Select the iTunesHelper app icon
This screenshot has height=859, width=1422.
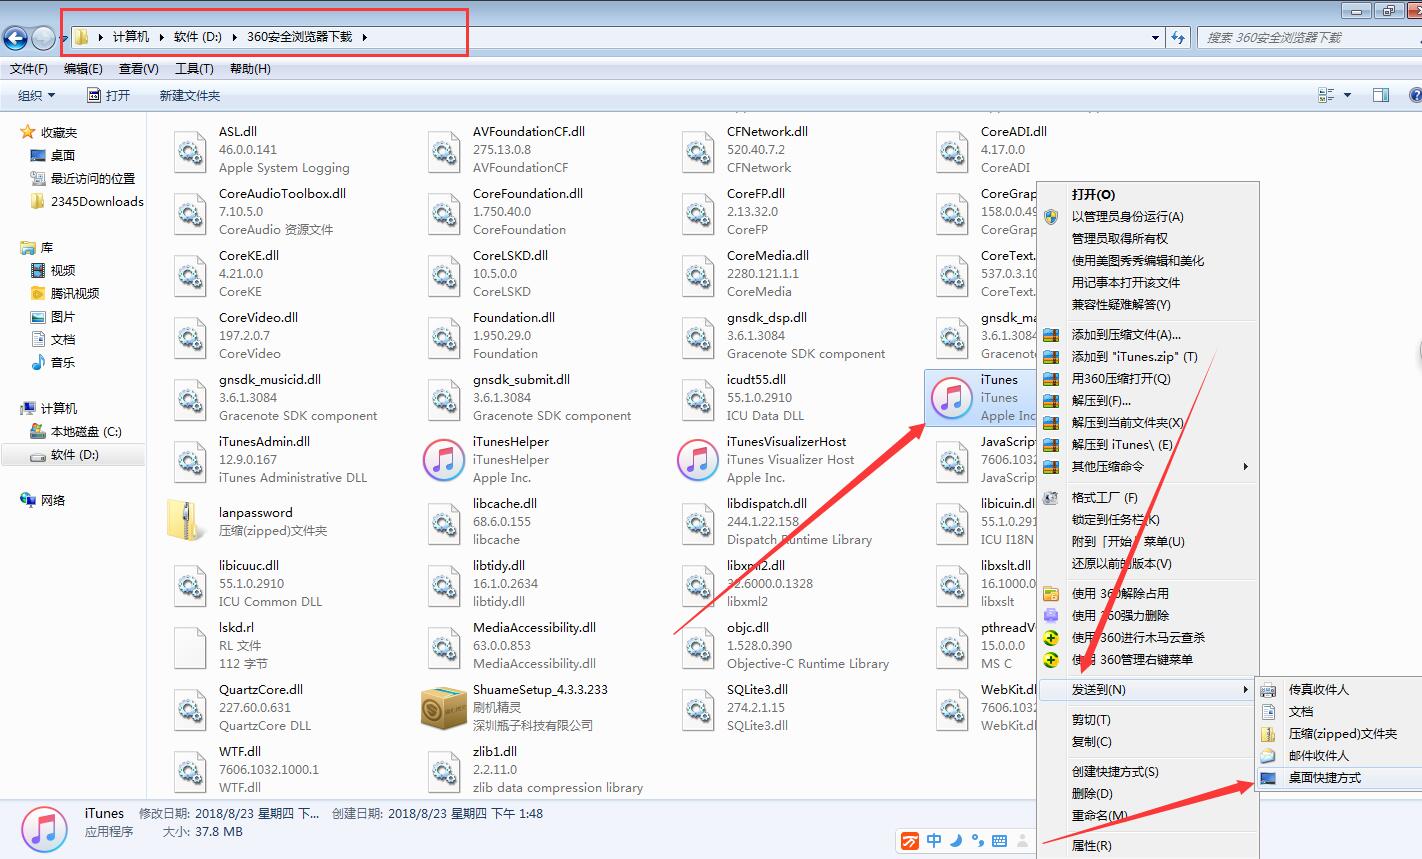tap(444, 460)
